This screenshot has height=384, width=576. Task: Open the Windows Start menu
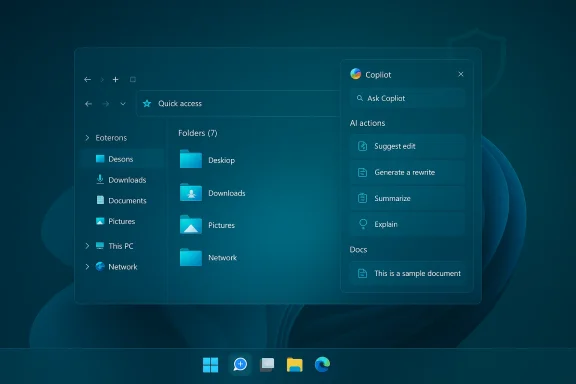(210, 365)
